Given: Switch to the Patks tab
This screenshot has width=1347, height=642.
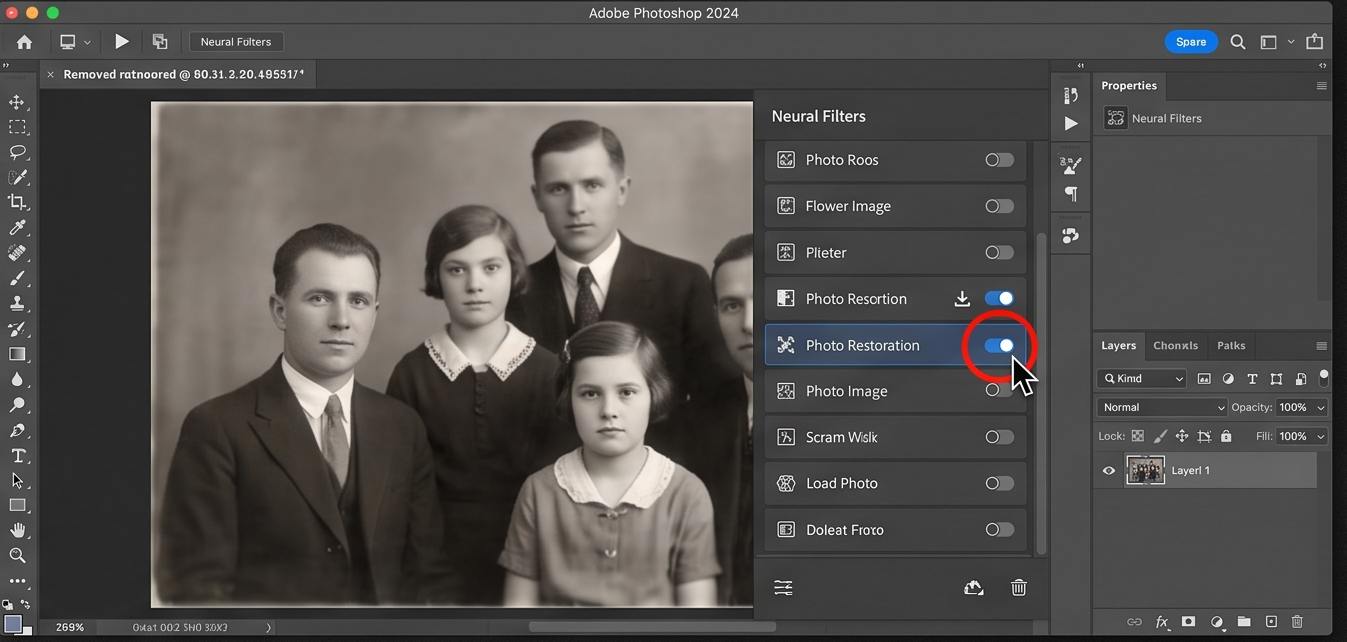Looking at the screenshot, I should click(x=1231, y=345).
